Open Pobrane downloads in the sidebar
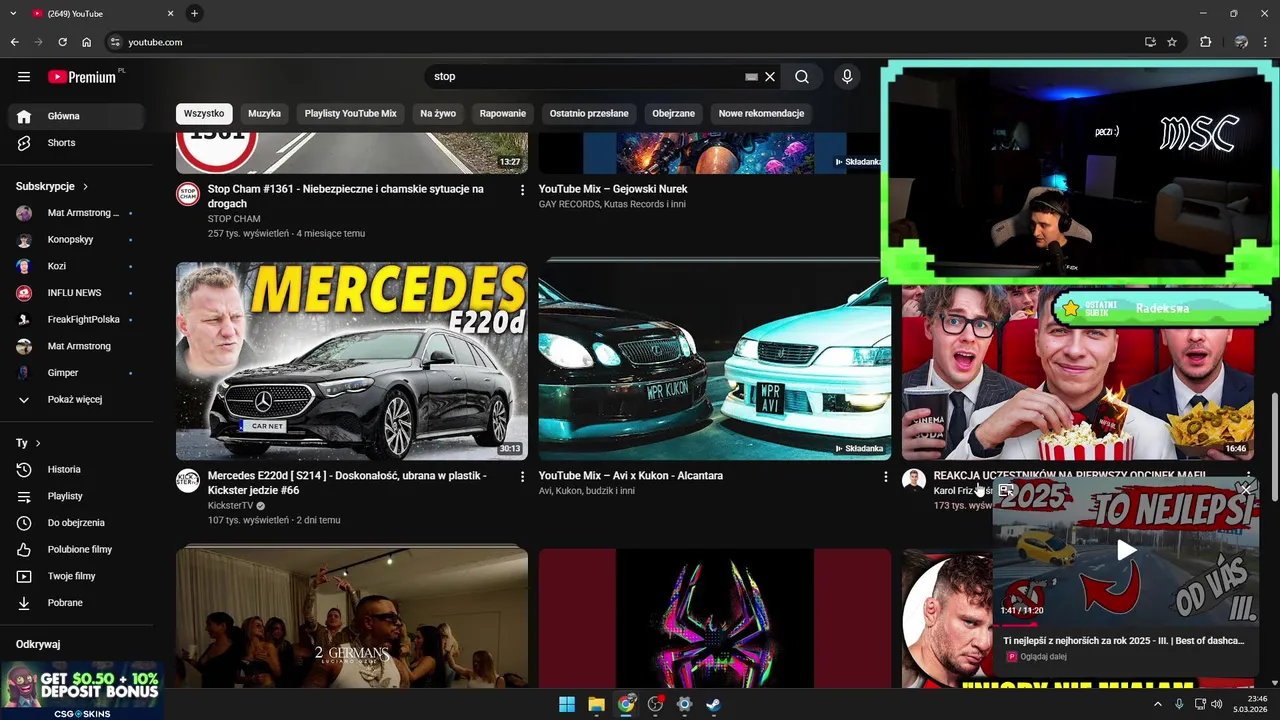This screenshot has width=1280, height=720. (65, 603)
